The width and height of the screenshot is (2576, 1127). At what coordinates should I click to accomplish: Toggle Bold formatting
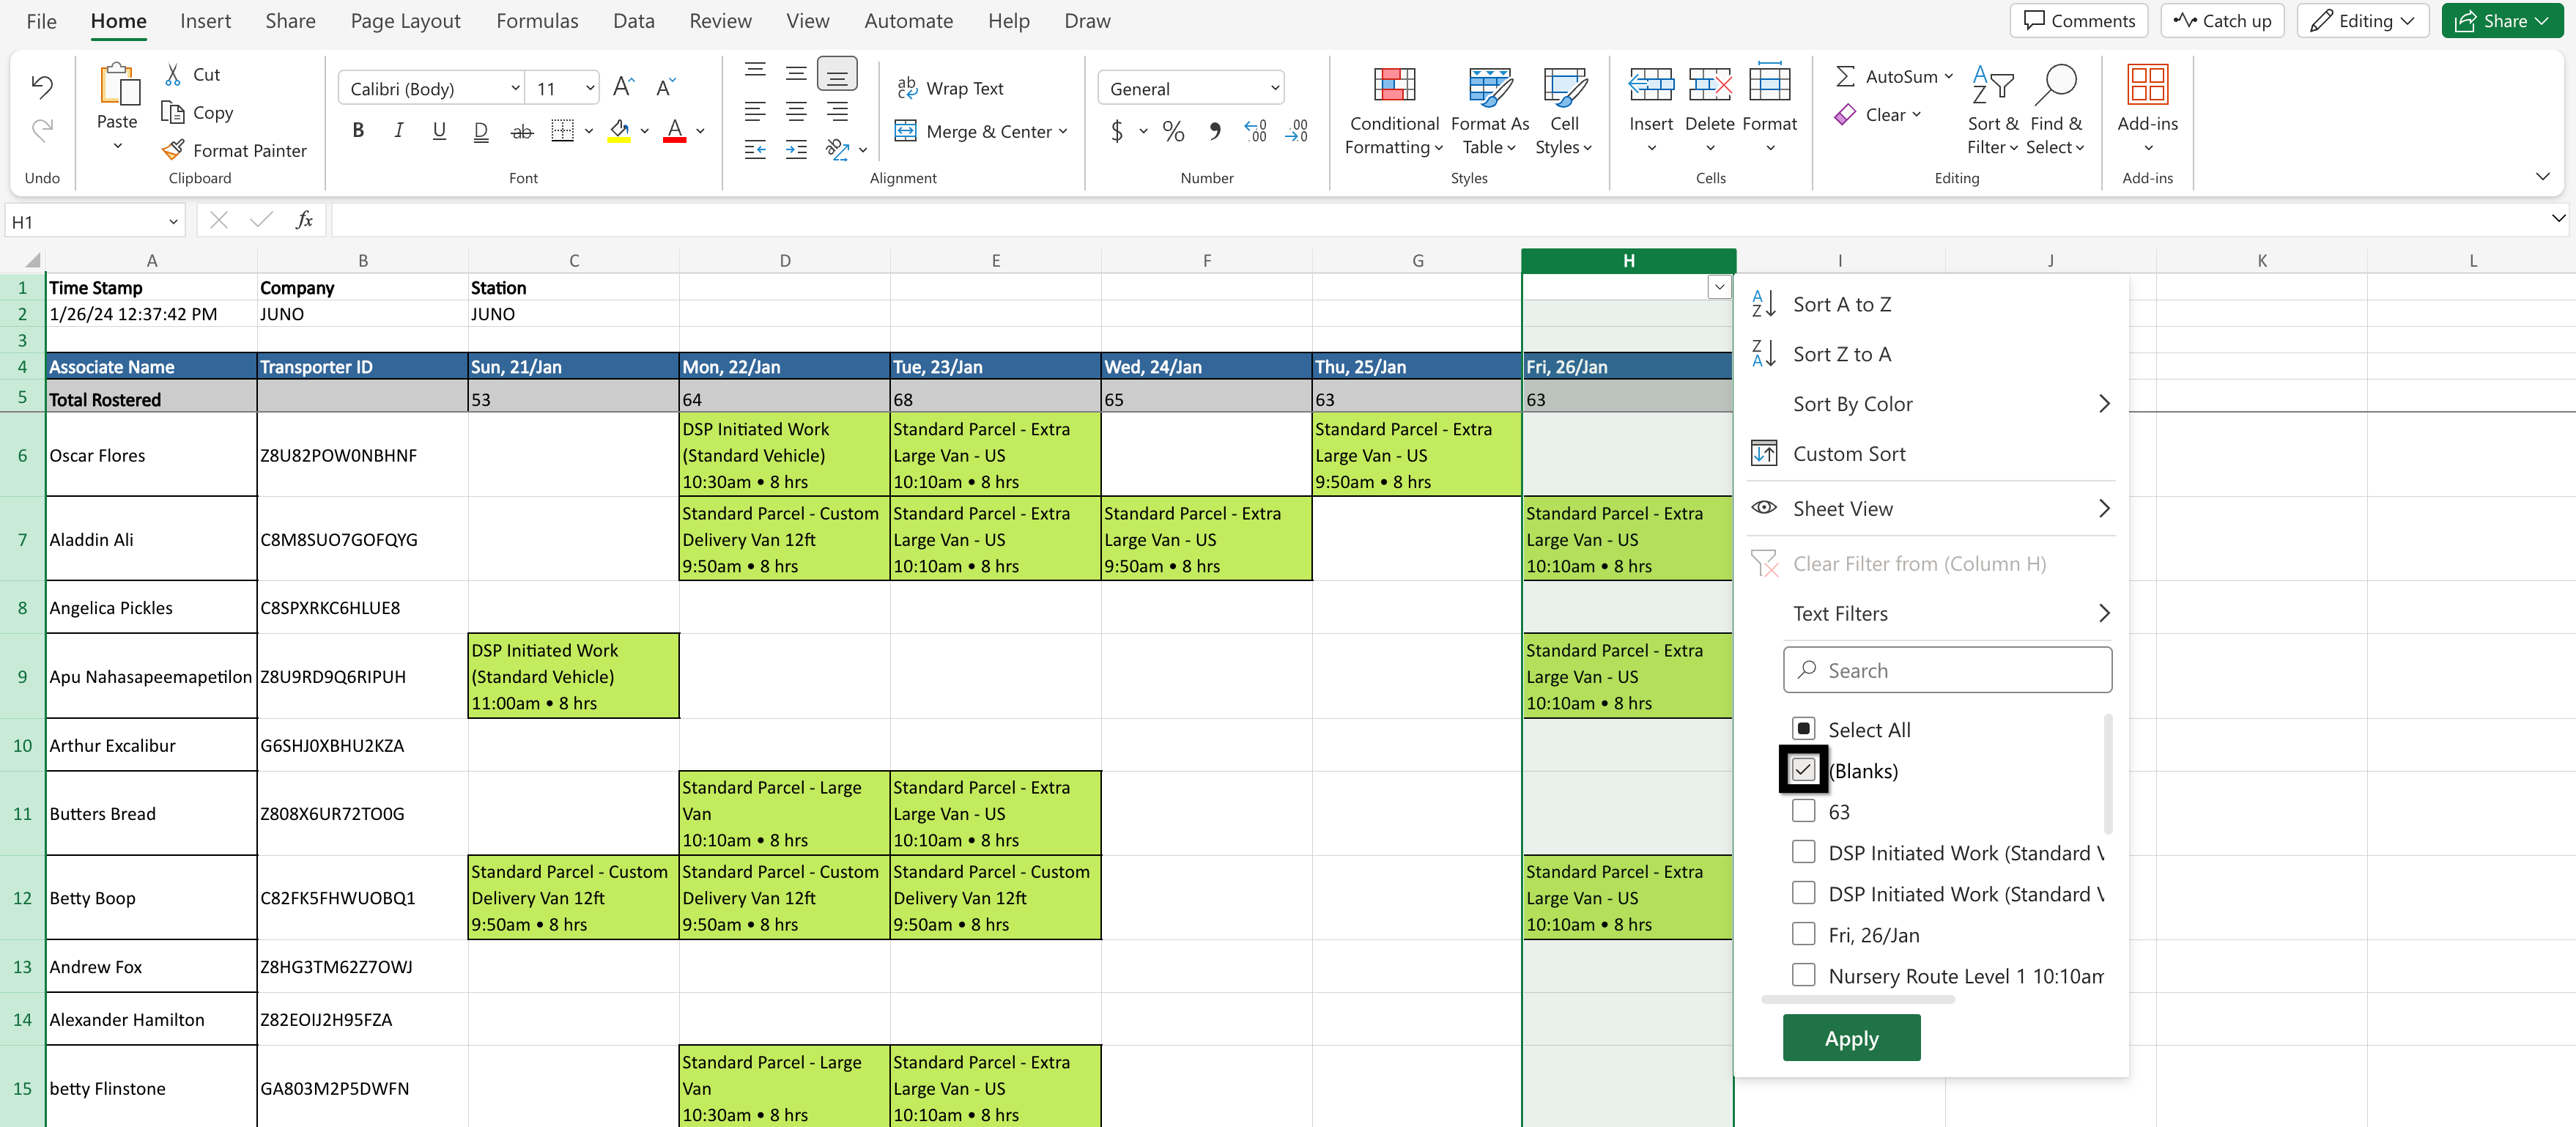click(358, 130)
